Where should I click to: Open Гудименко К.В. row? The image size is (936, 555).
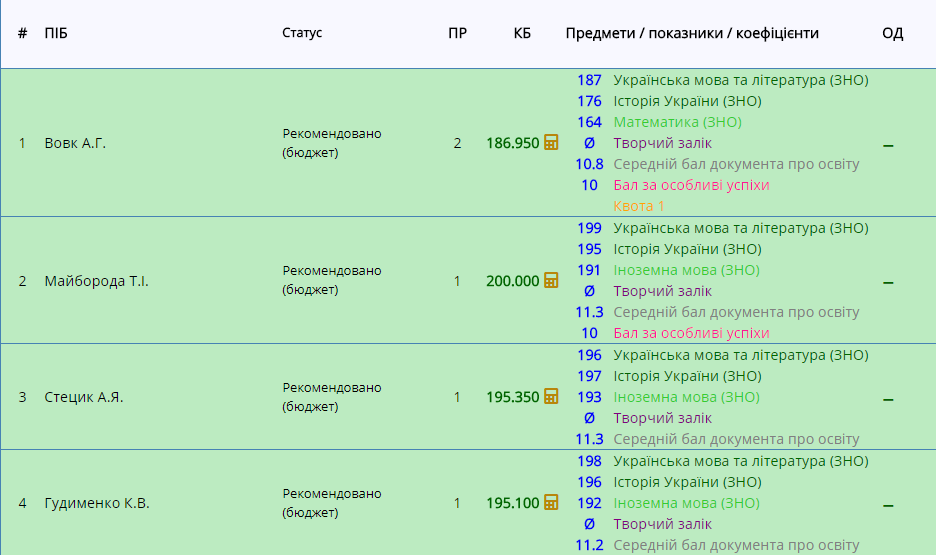coord(97,503)
